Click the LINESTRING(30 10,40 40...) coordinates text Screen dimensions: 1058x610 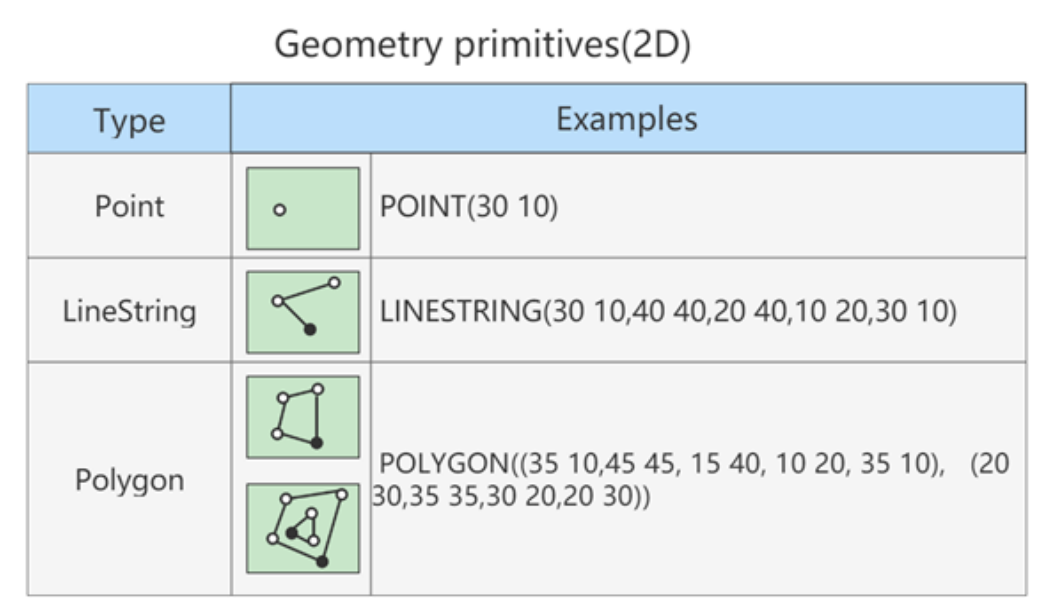coord(667,312)
